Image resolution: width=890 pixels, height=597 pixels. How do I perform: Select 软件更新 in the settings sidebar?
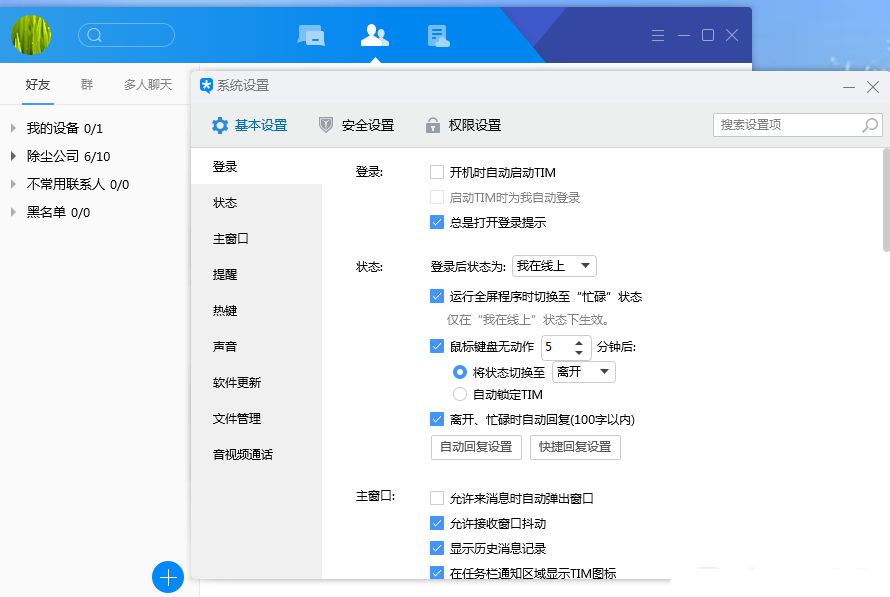[257, 382]
